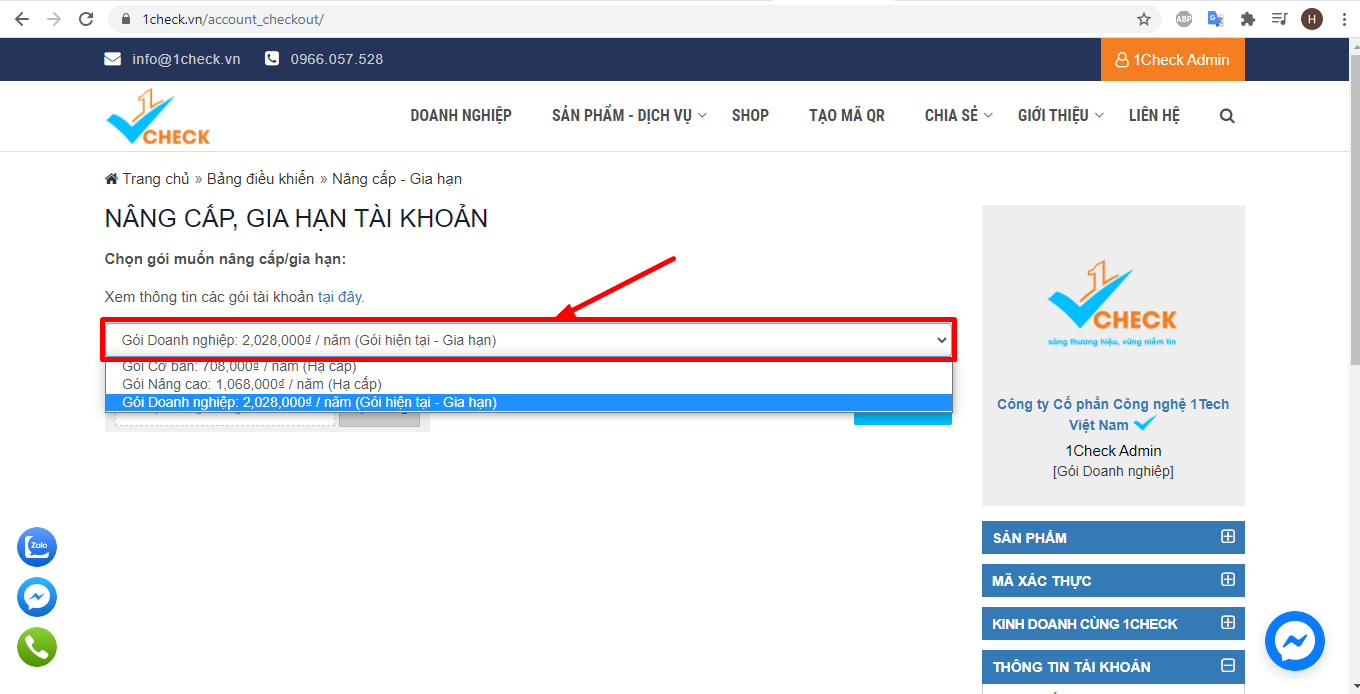Viewport: 1360px width, 694px height.
Task: Click the 'tại đây' package info link
Action: (x=340, y=297)
